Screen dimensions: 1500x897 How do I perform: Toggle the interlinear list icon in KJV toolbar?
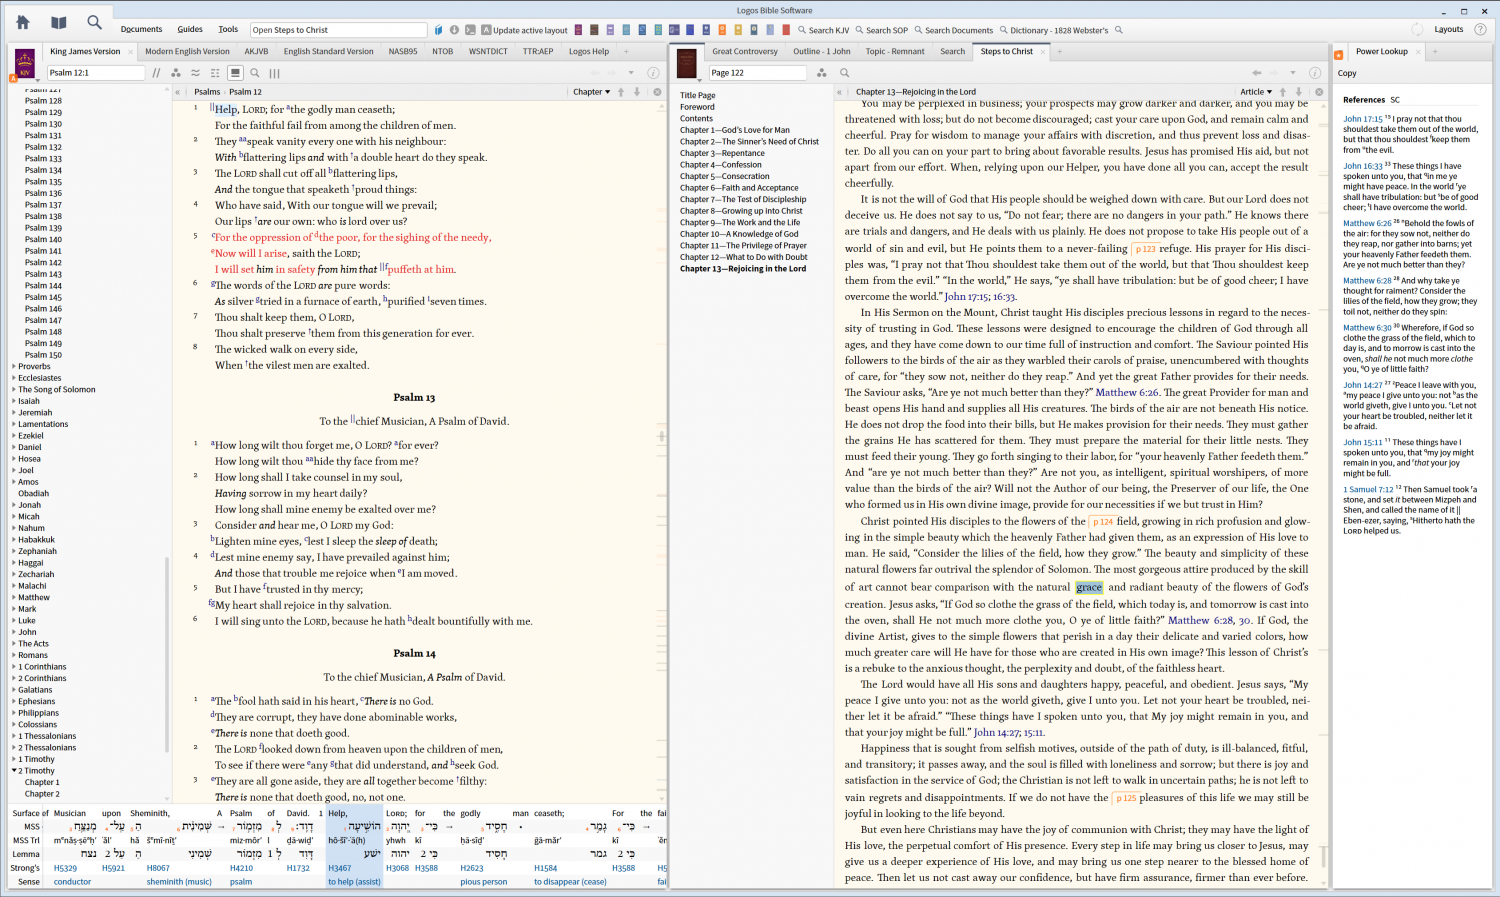point(215,73)
